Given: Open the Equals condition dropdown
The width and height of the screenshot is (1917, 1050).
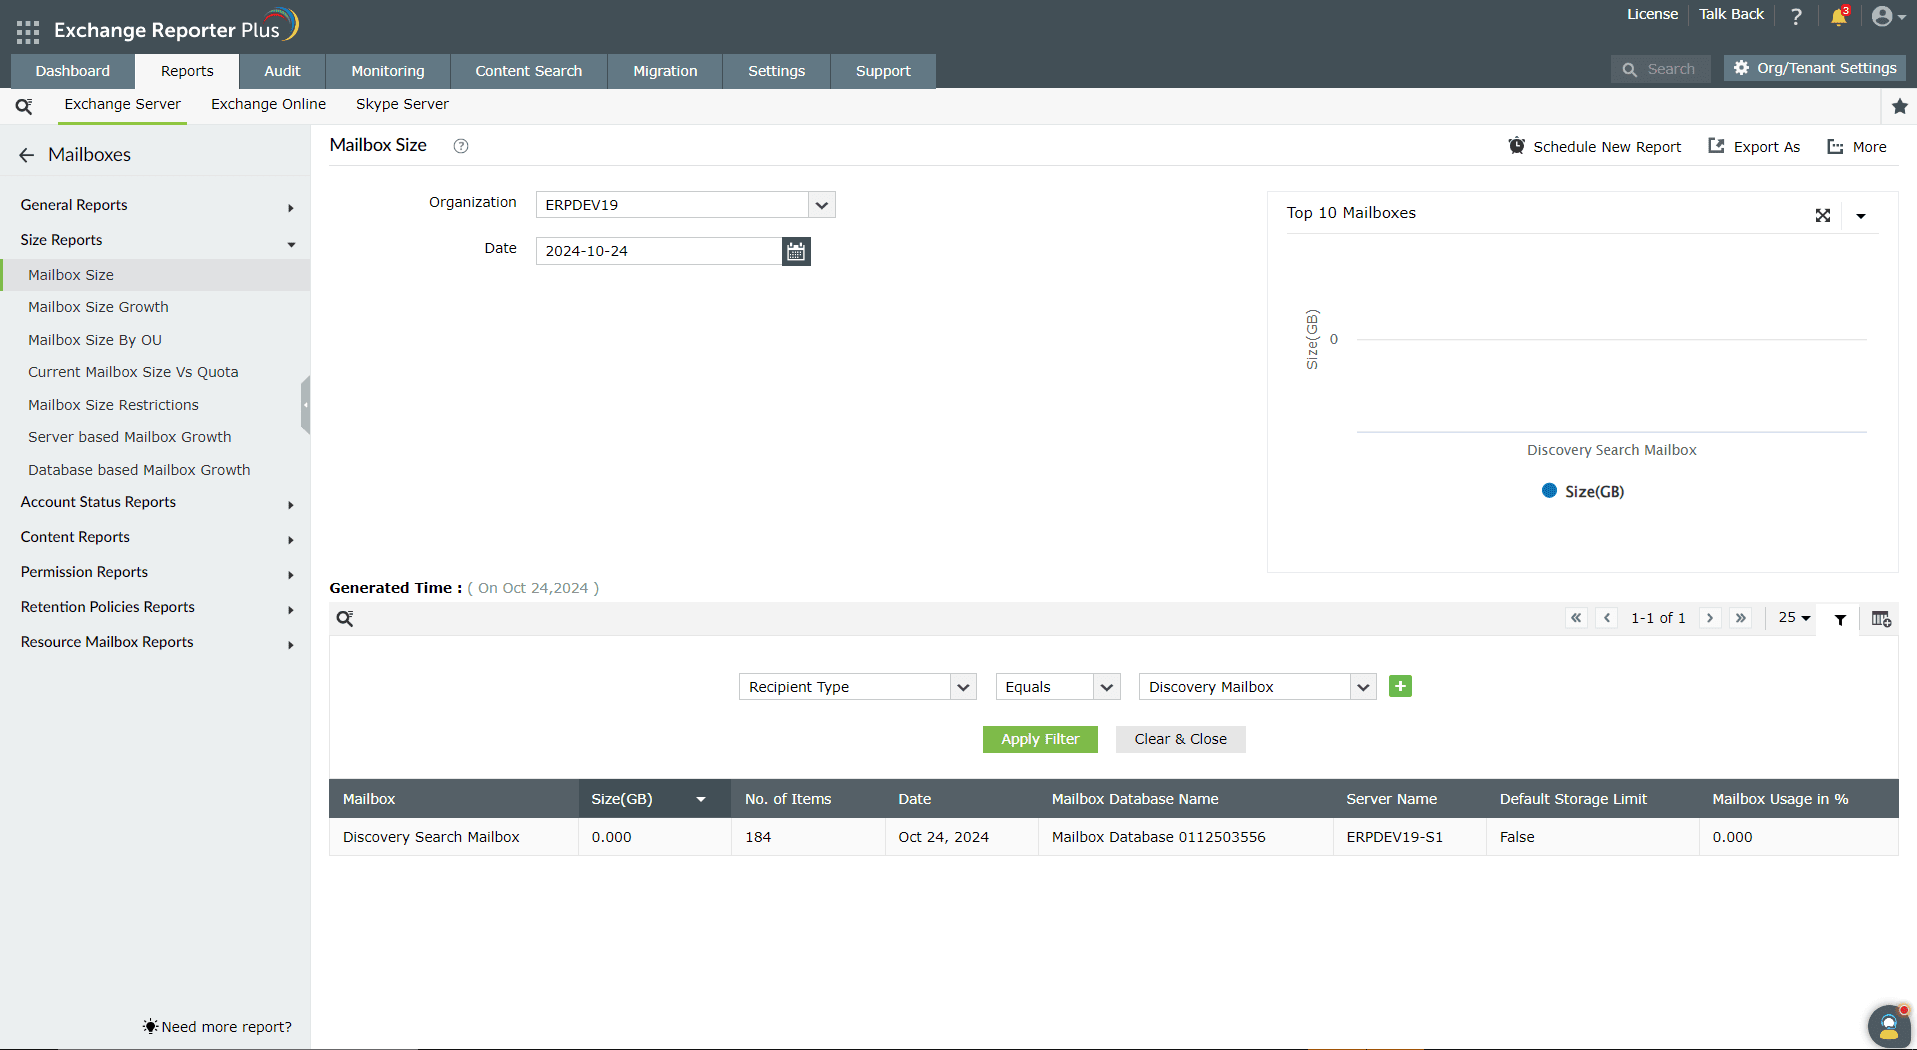Looking at the screenshot, I should (x=1058, y=687).
